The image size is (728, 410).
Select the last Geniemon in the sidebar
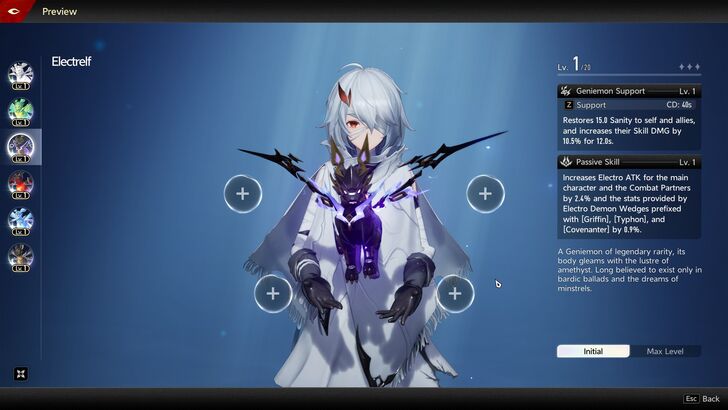[x=20, y=257]
